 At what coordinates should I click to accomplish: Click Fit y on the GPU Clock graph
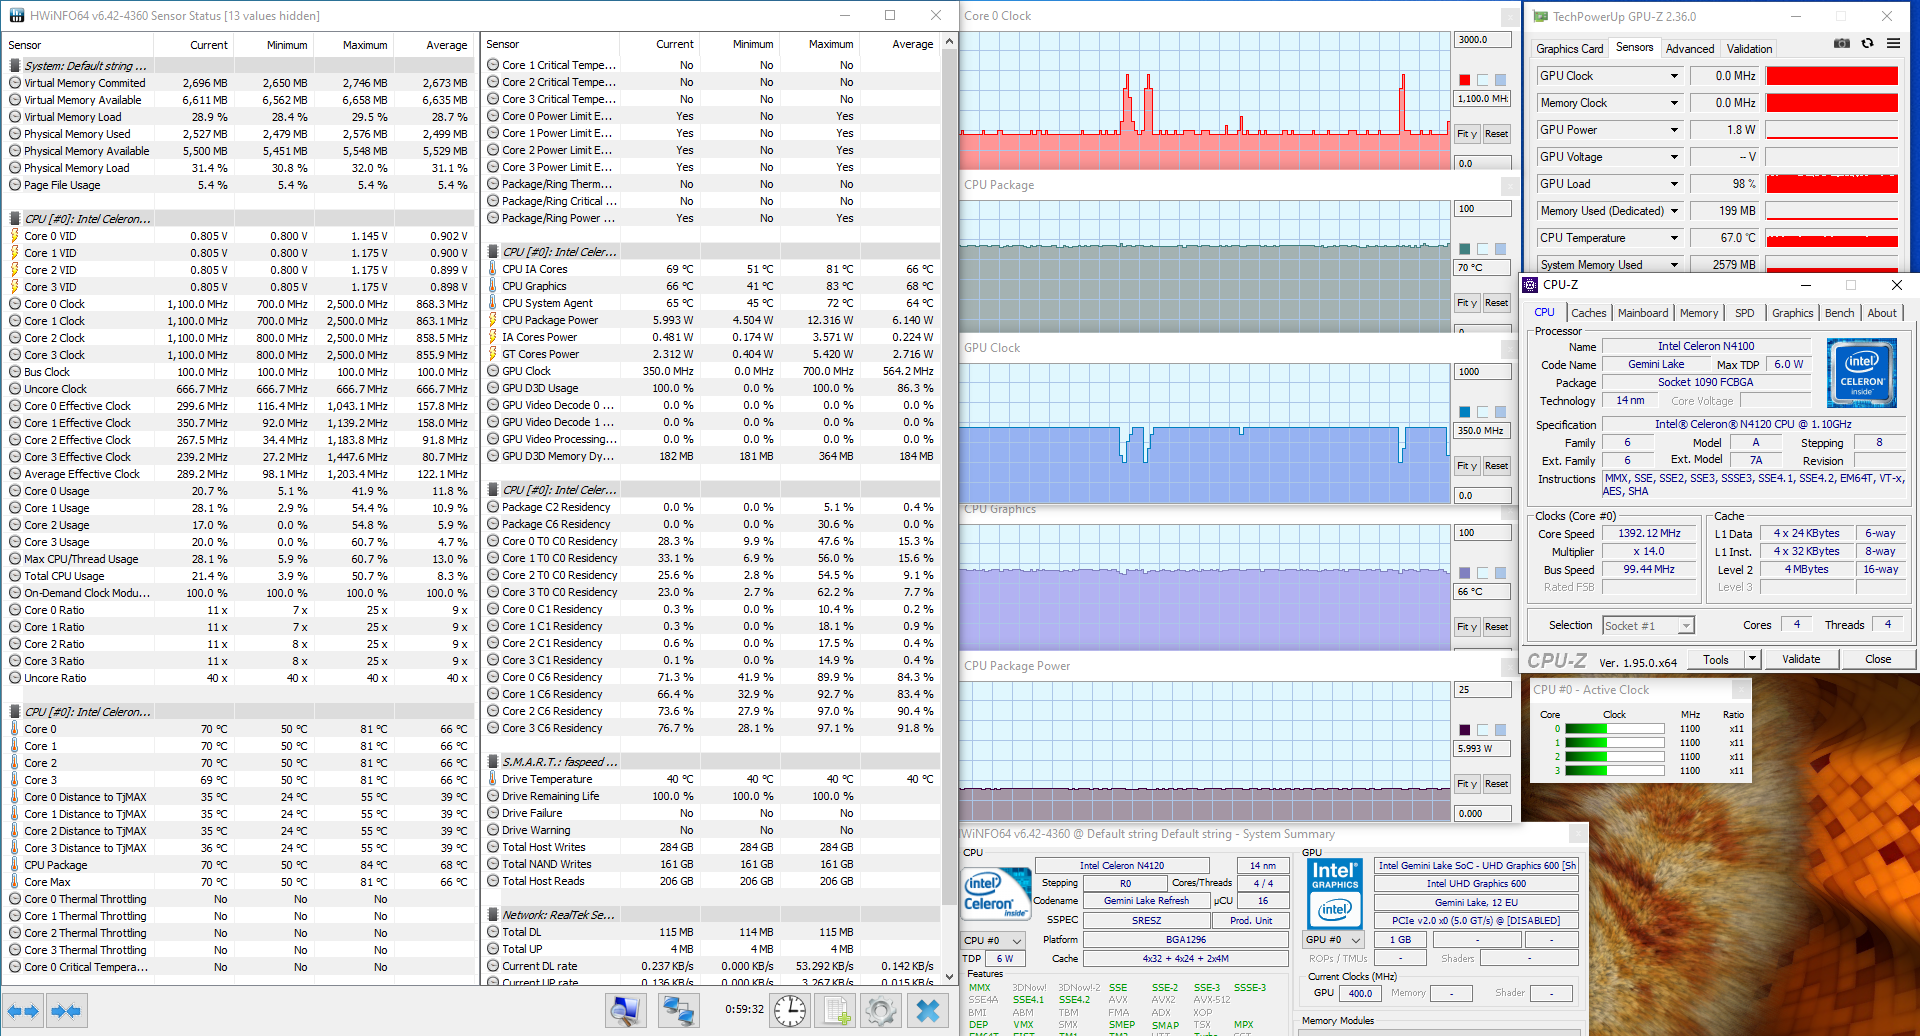click(x=1467, y=466)
